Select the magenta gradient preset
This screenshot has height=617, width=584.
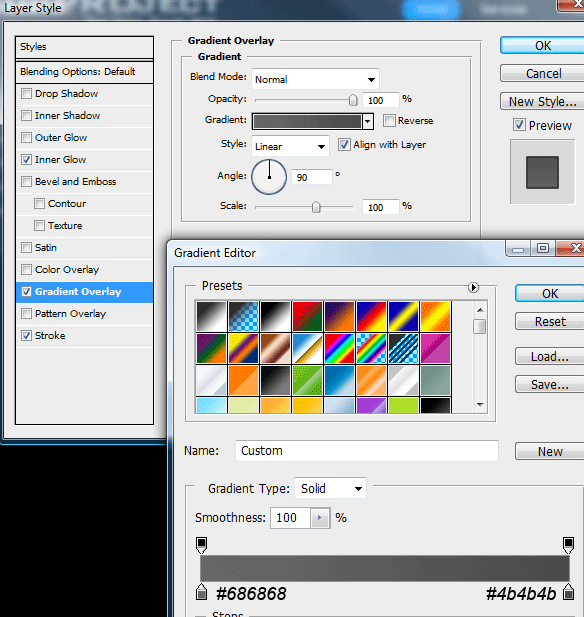[x=435, y=348]
